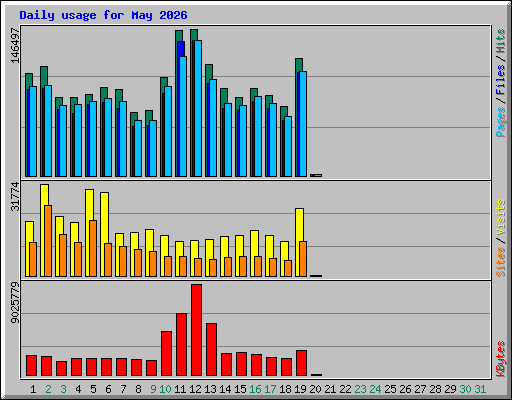Click day label 18
Screen dimensions: 512x400
[285, 389]
